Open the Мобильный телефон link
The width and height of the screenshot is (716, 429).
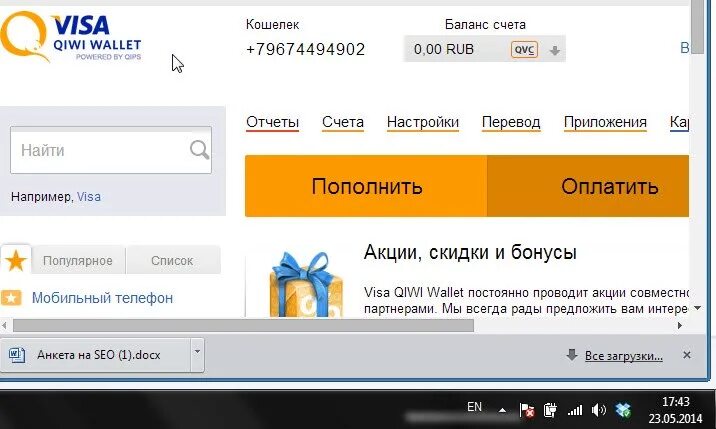(x=102, y=298)
